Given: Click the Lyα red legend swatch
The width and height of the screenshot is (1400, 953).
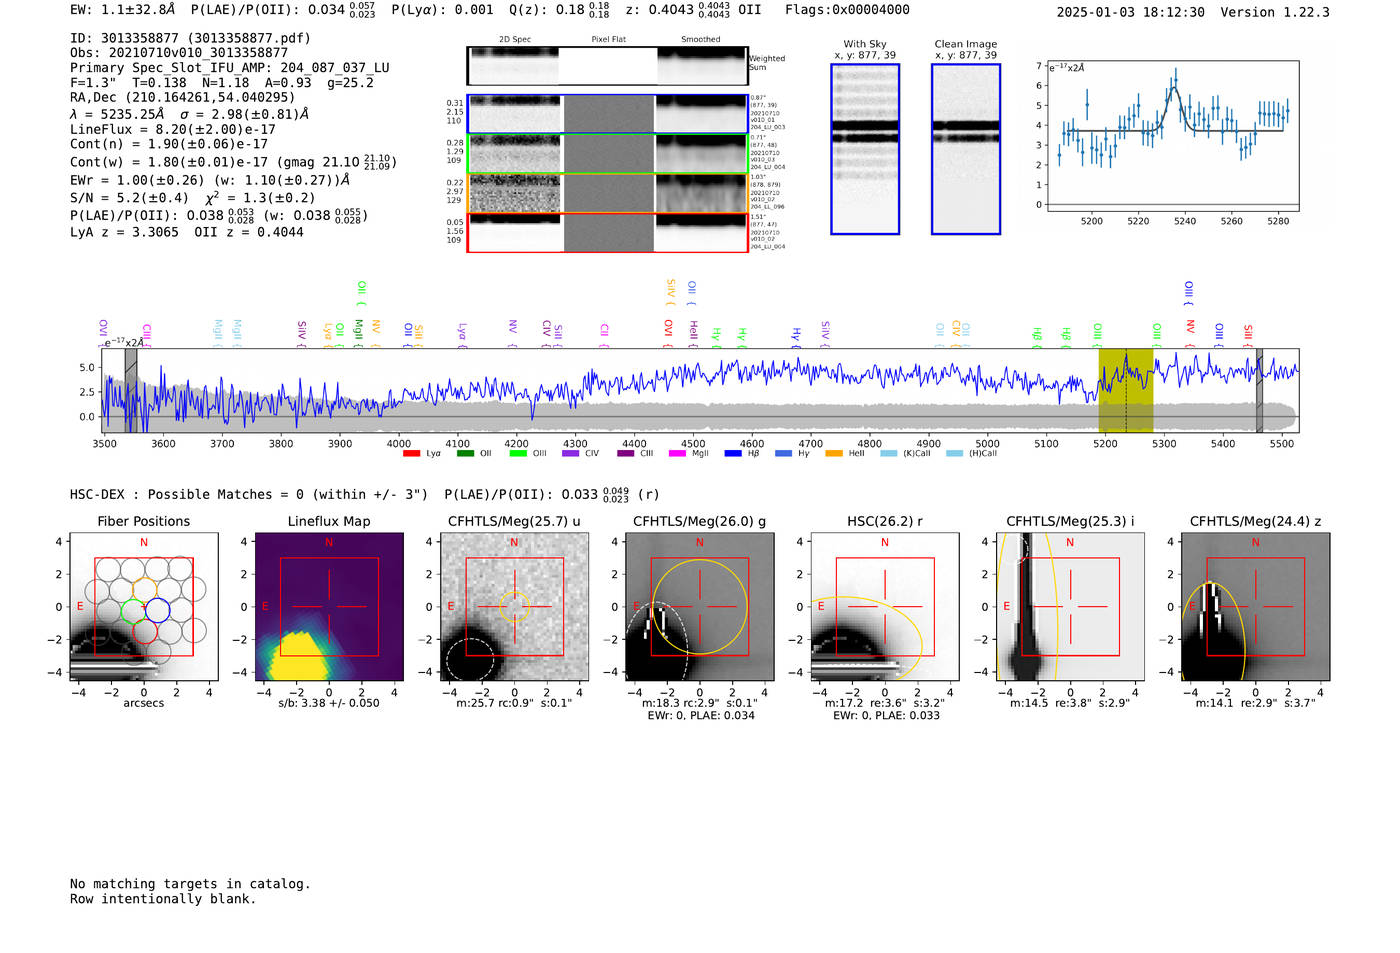Looking at the screenshot, I should pos(411,453).
